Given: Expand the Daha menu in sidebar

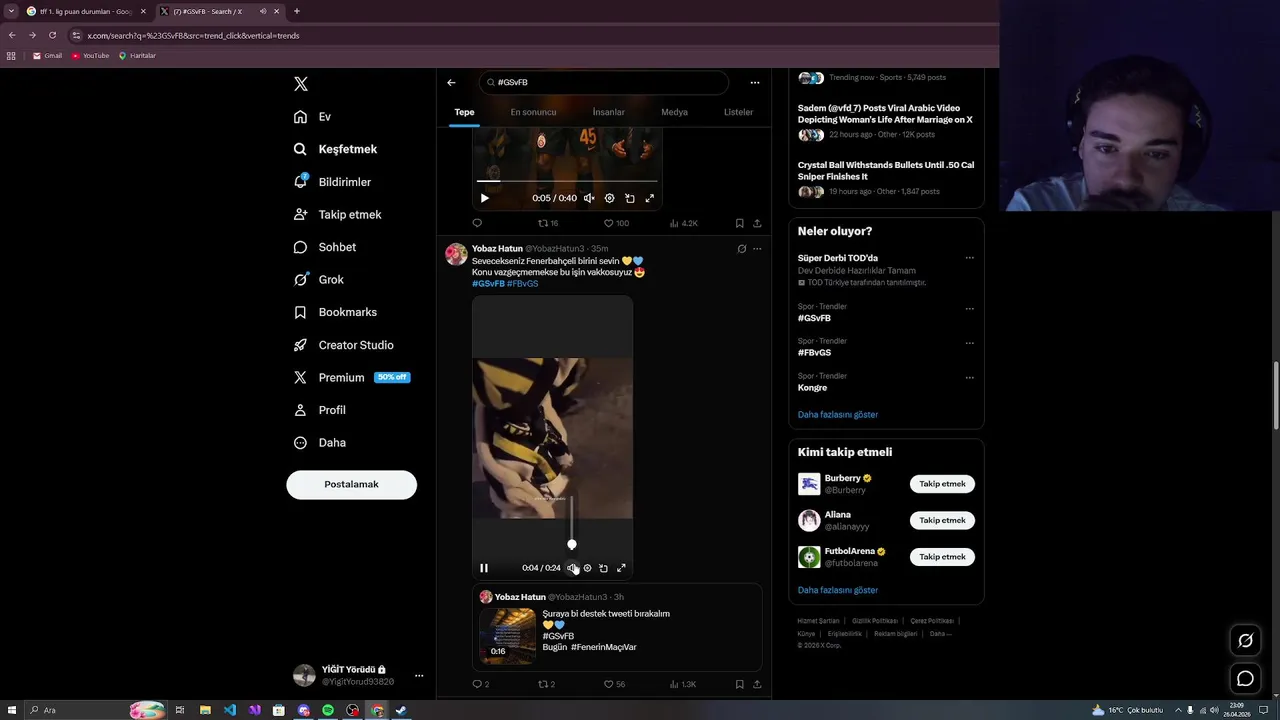Looking at the screenshot, I should click(x=319, y=443).
